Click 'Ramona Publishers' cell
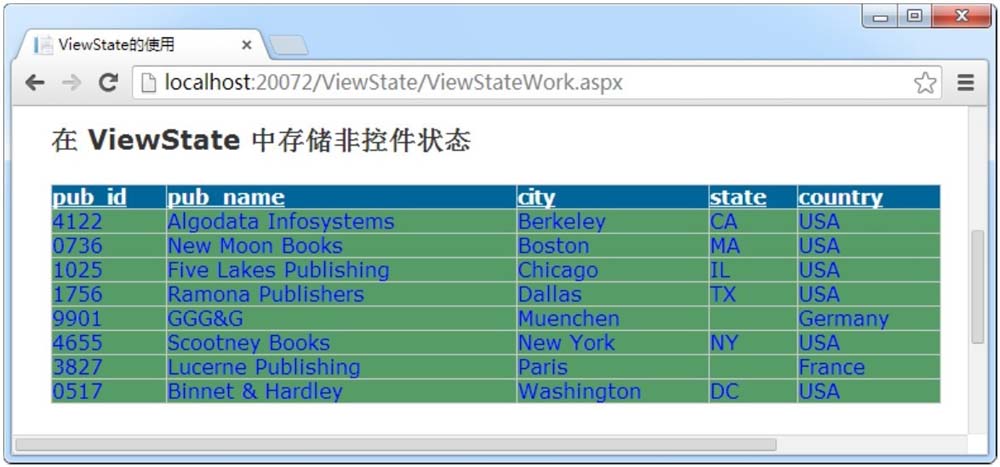Screen dimensions: 1000x467 point(341,294)
